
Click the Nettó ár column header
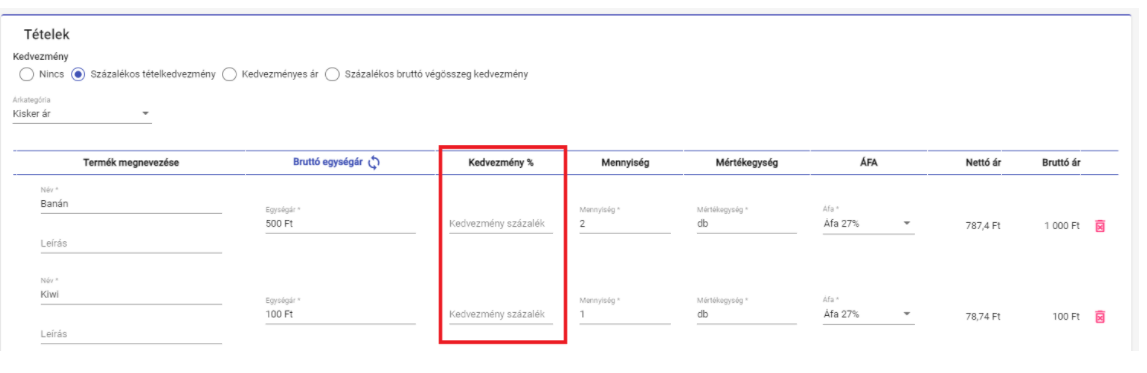(x=983, y=163)
